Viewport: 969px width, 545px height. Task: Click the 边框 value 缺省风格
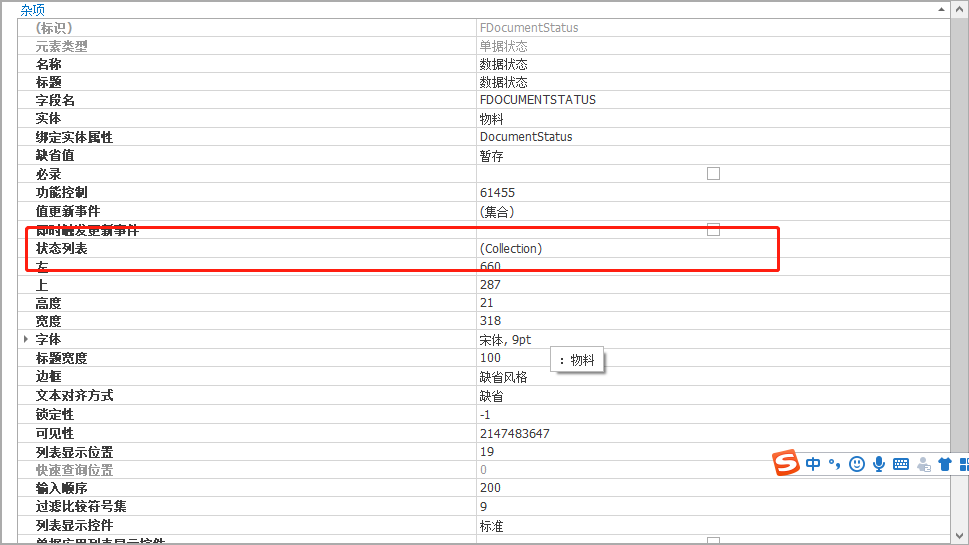point(504,377)
